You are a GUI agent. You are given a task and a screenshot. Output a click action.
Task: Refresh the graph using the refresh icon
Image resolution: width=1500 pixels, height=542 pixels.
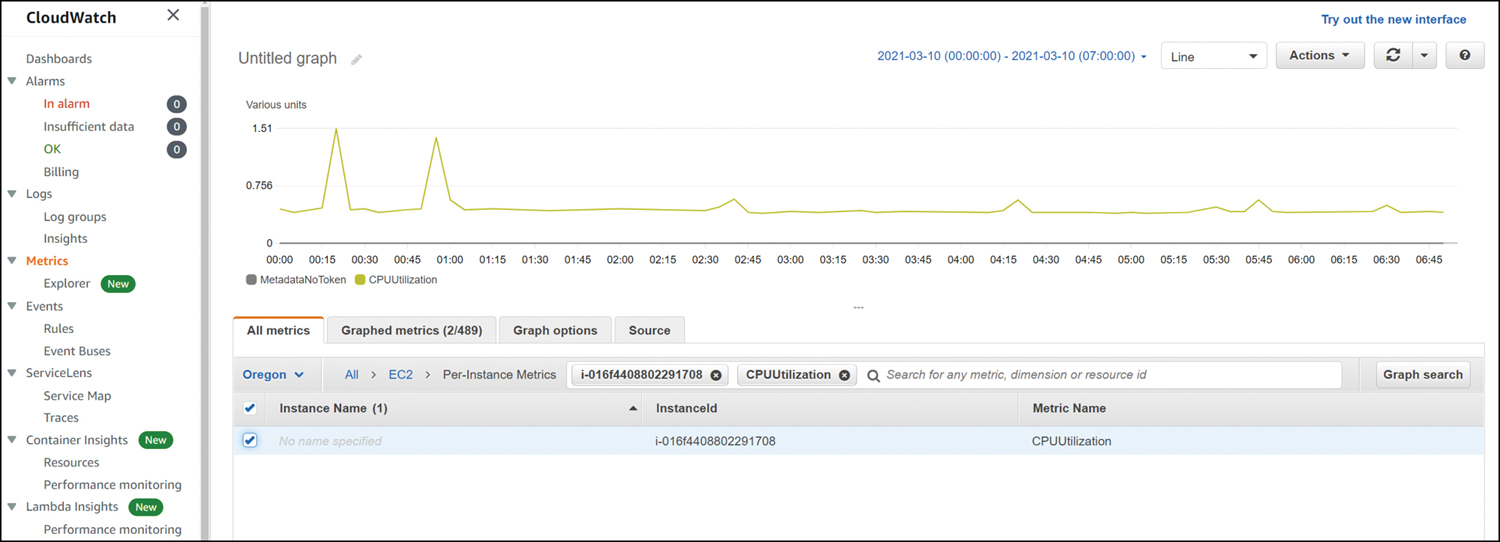[1393, 56]
